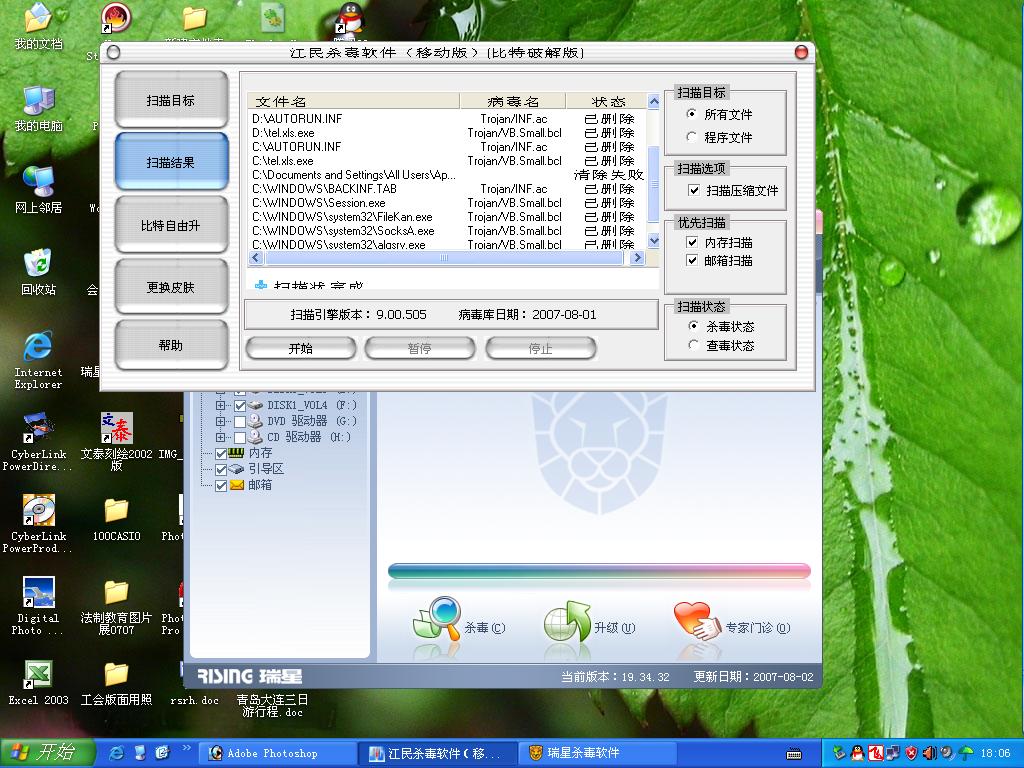This screenshot has height=768, width=1024.
Task: Click the results list scroll-left arrow
Action: (x=255, y=258)
